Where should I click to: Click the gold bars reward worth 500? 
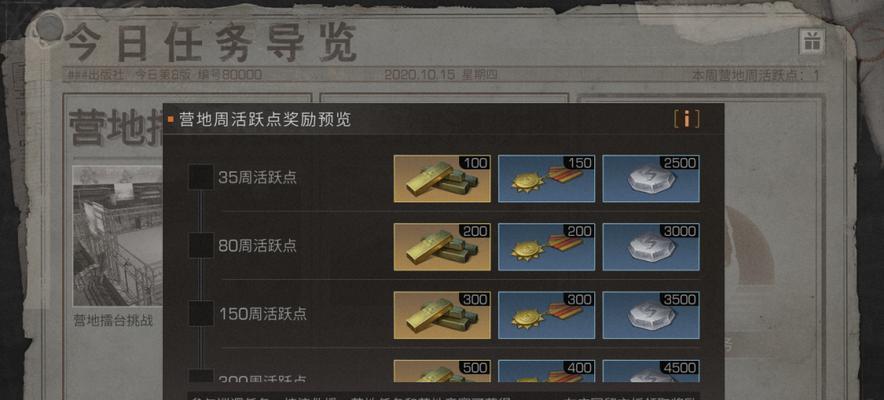pos(442,371)
